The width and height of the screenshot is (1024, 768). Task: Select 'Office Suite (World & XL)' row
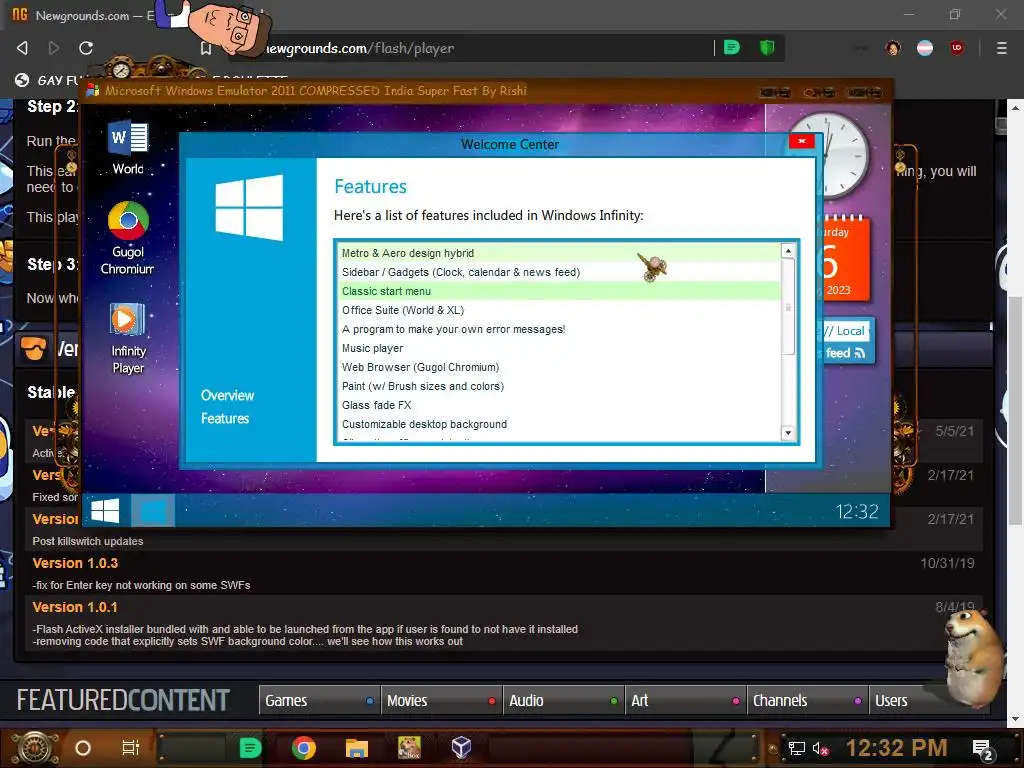tap(559, 310)
